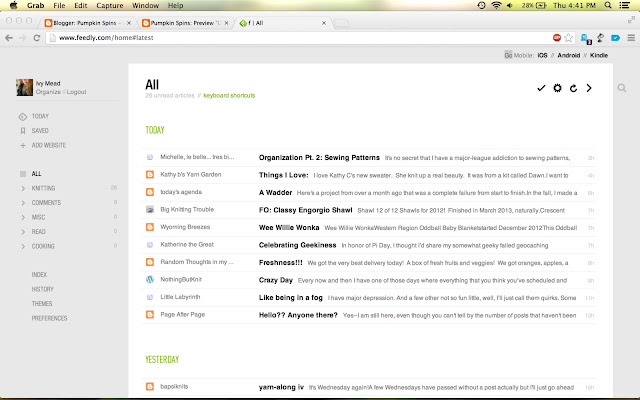Refresh the All feed list
The image size is (640, 400).
point(573,88)
